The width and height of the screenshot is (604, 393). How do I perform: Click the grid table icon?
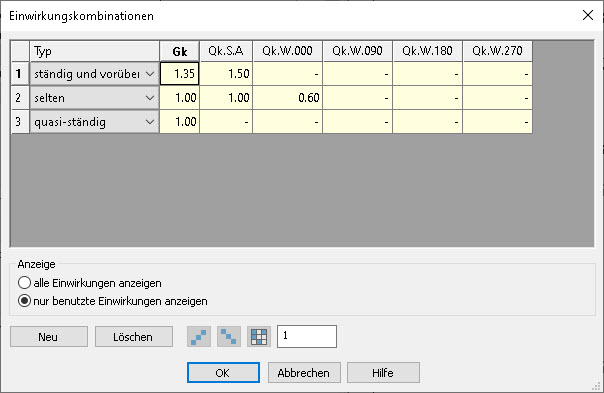click(259, 337)
